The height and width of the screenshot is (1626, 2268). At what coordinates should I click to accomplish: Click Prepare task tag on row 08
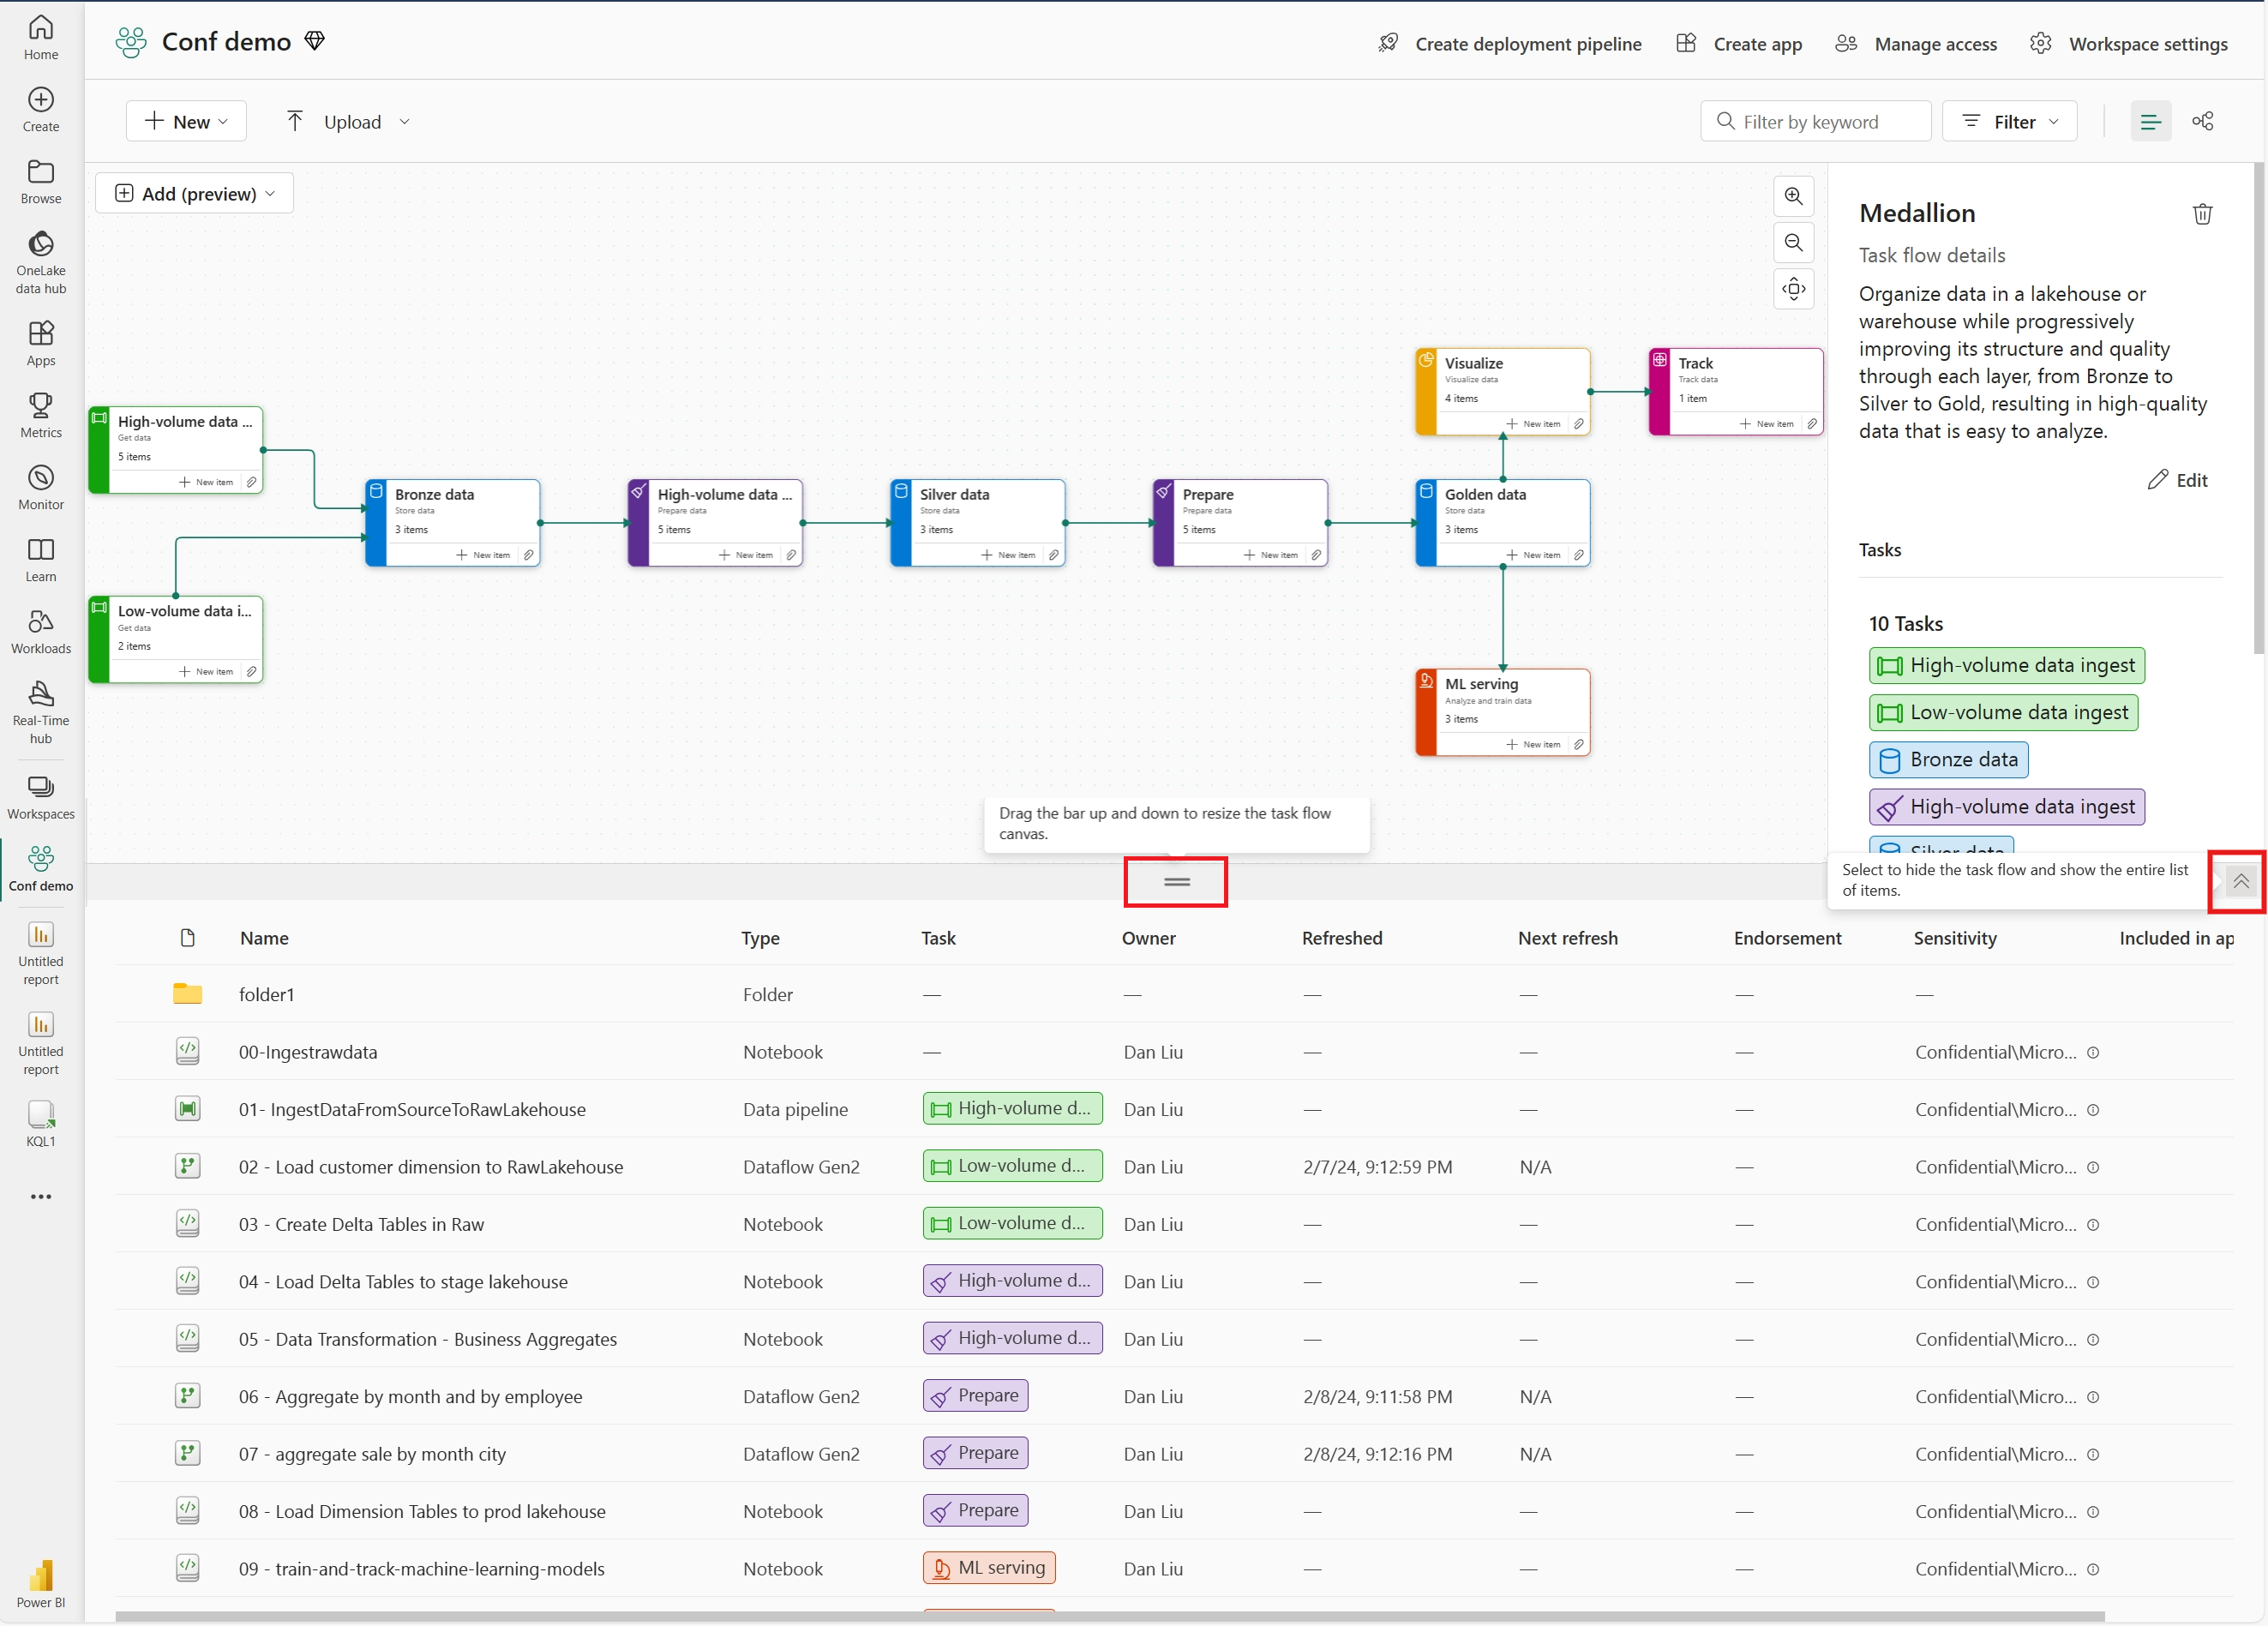[x=975, y=1510]
